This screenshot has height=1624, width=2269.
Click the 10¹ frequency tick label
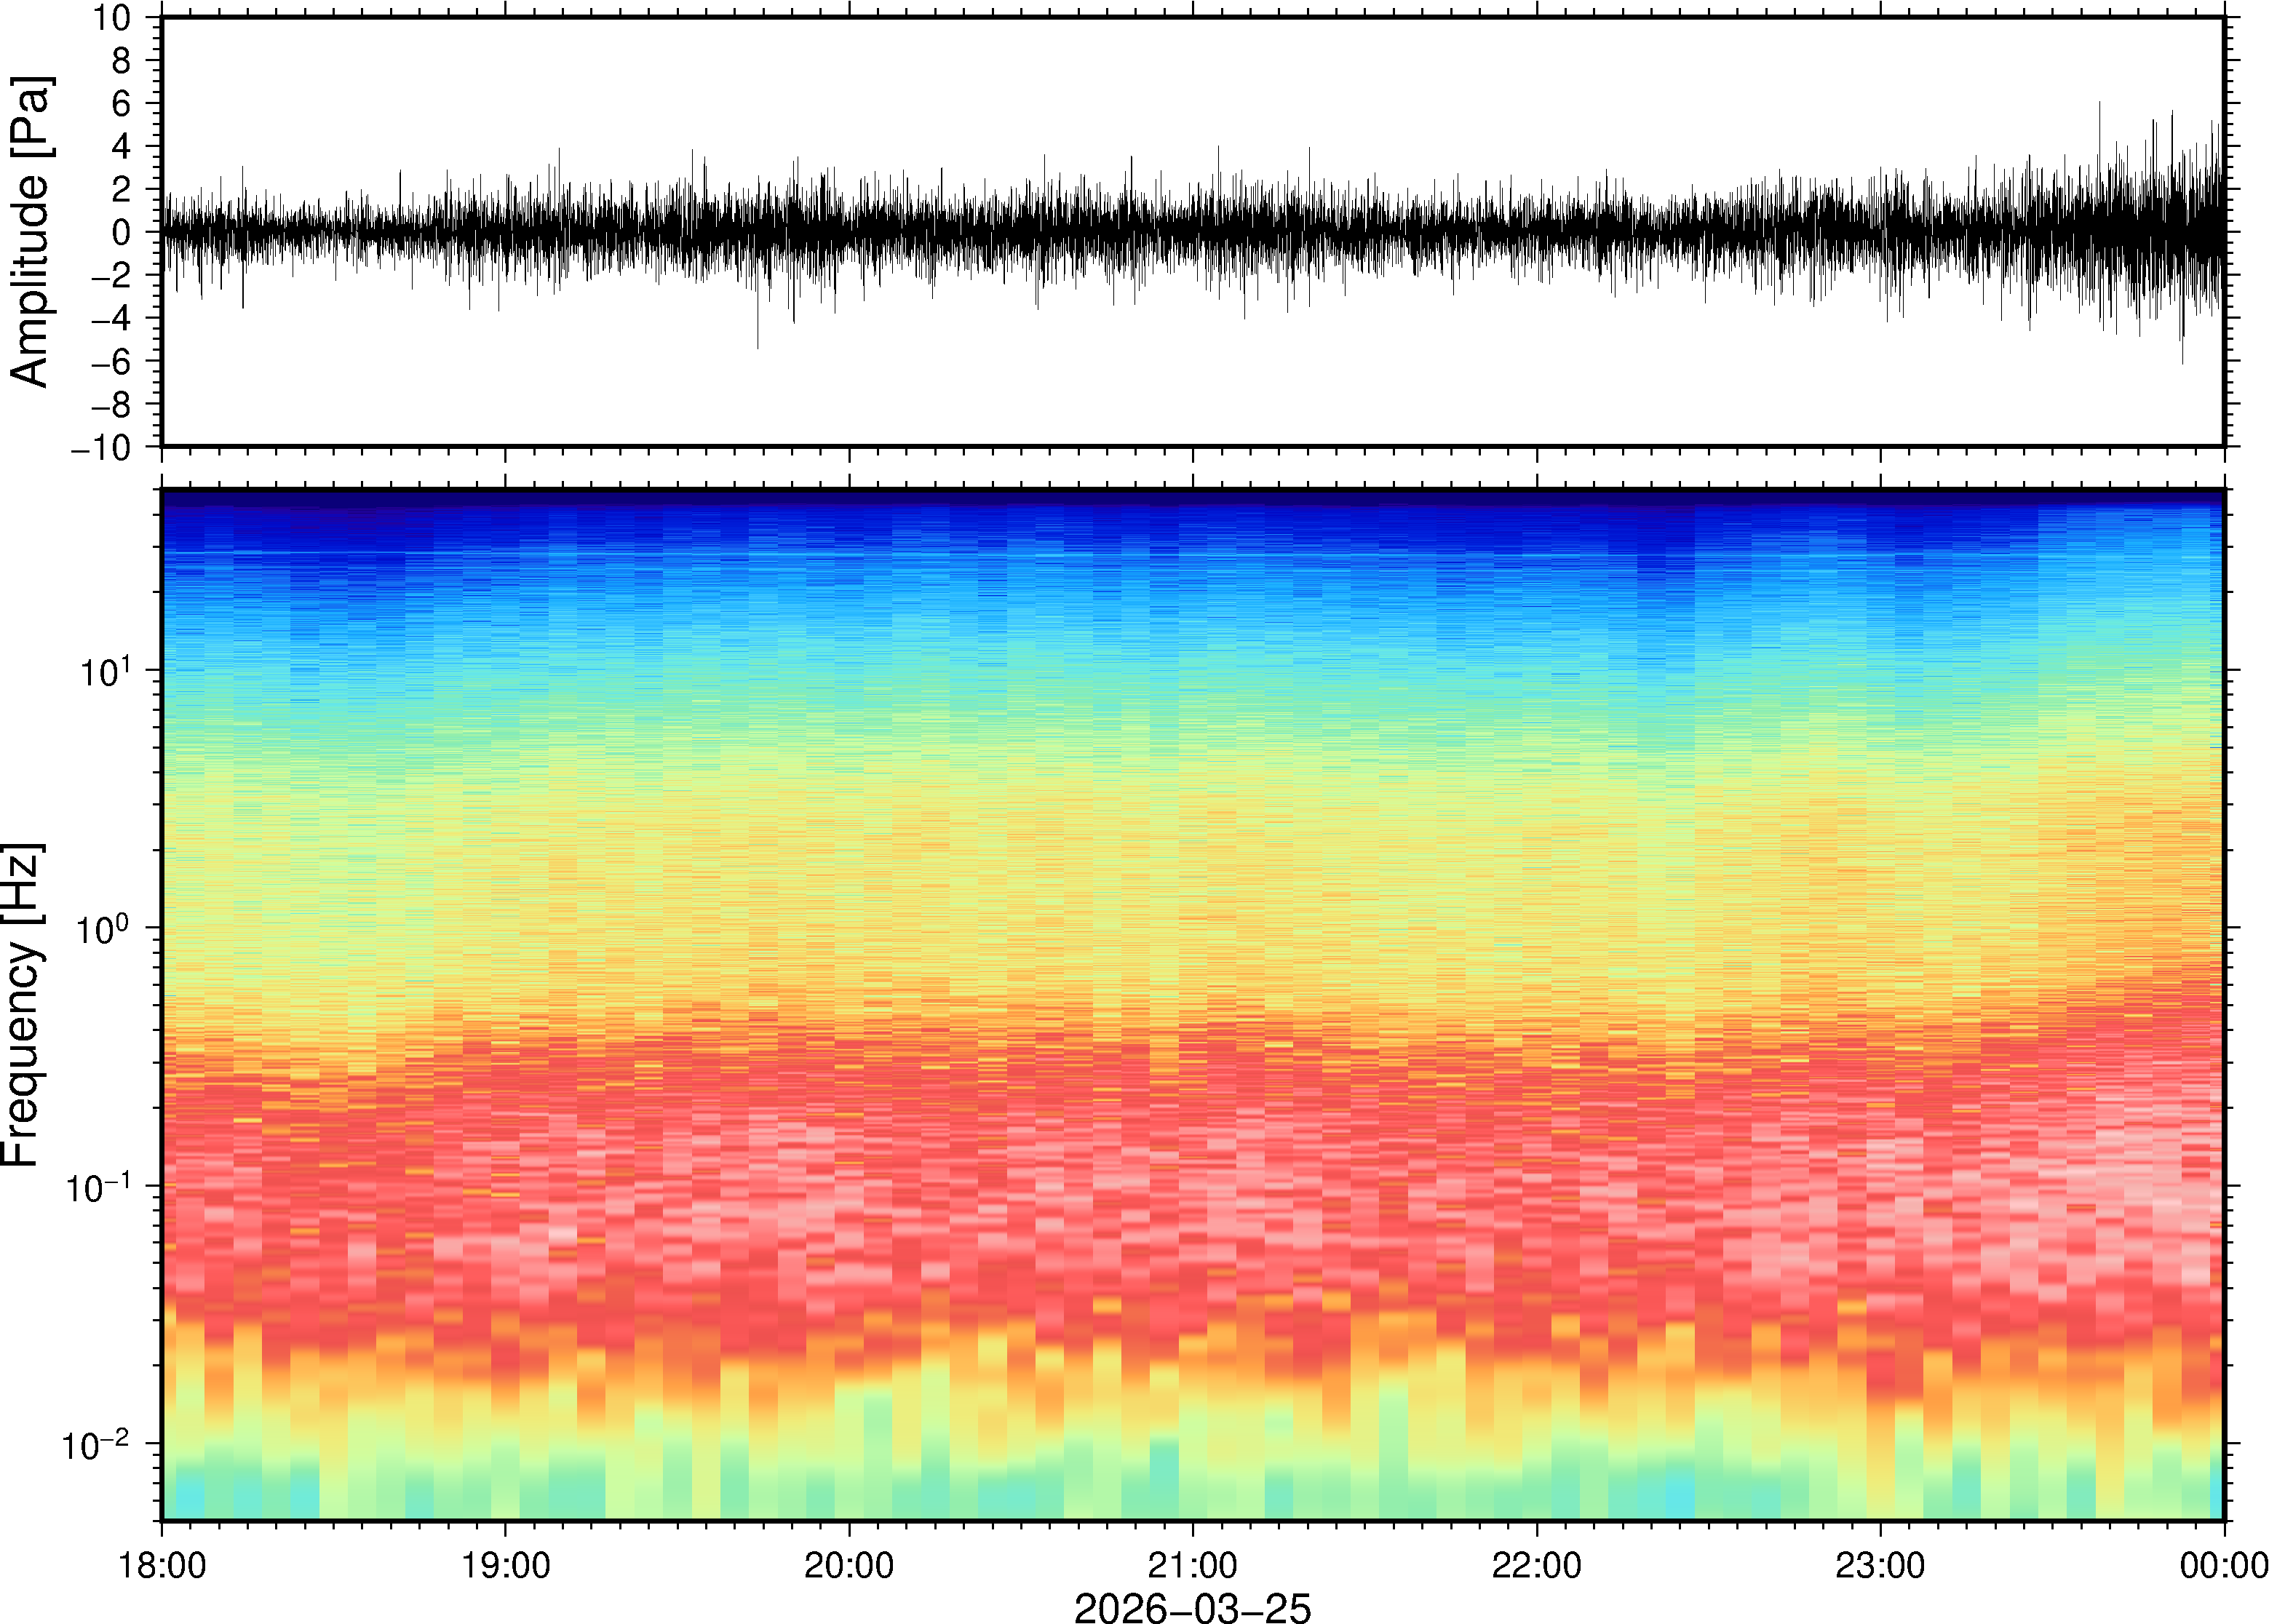click(x=105, y=671)
